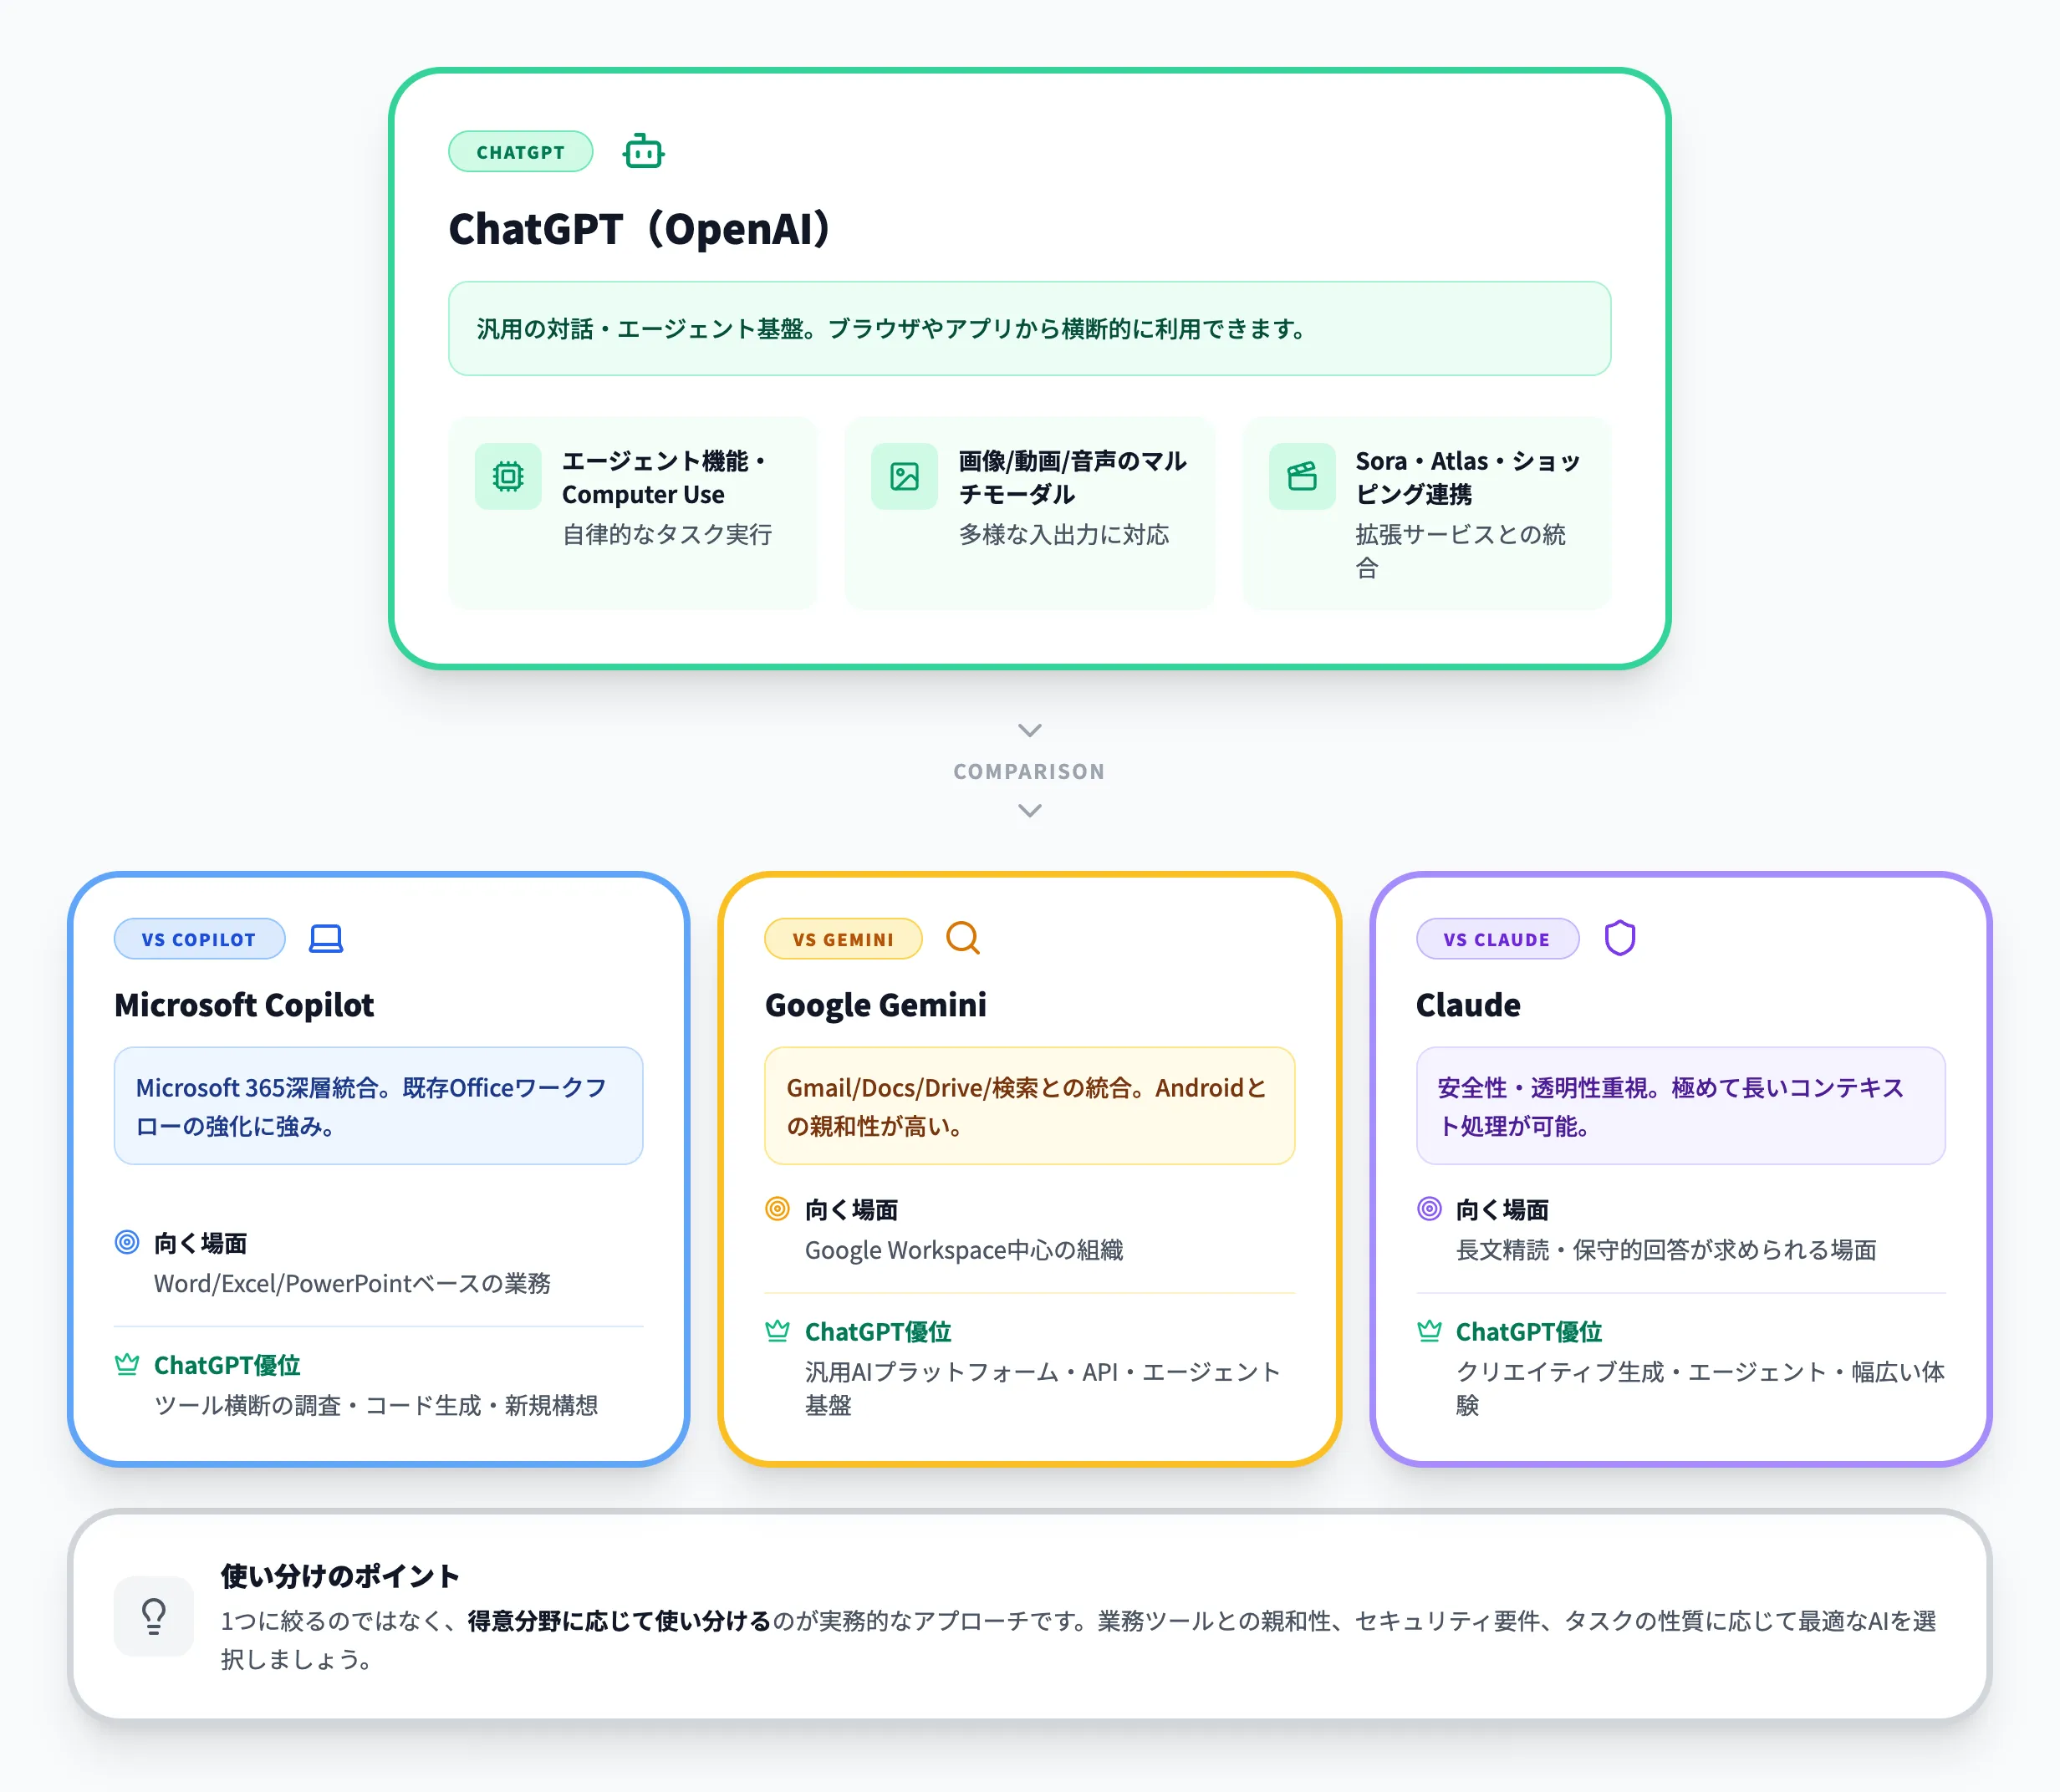Click the ChatGPT優位 label on Claude card

click(1529, 1331)
